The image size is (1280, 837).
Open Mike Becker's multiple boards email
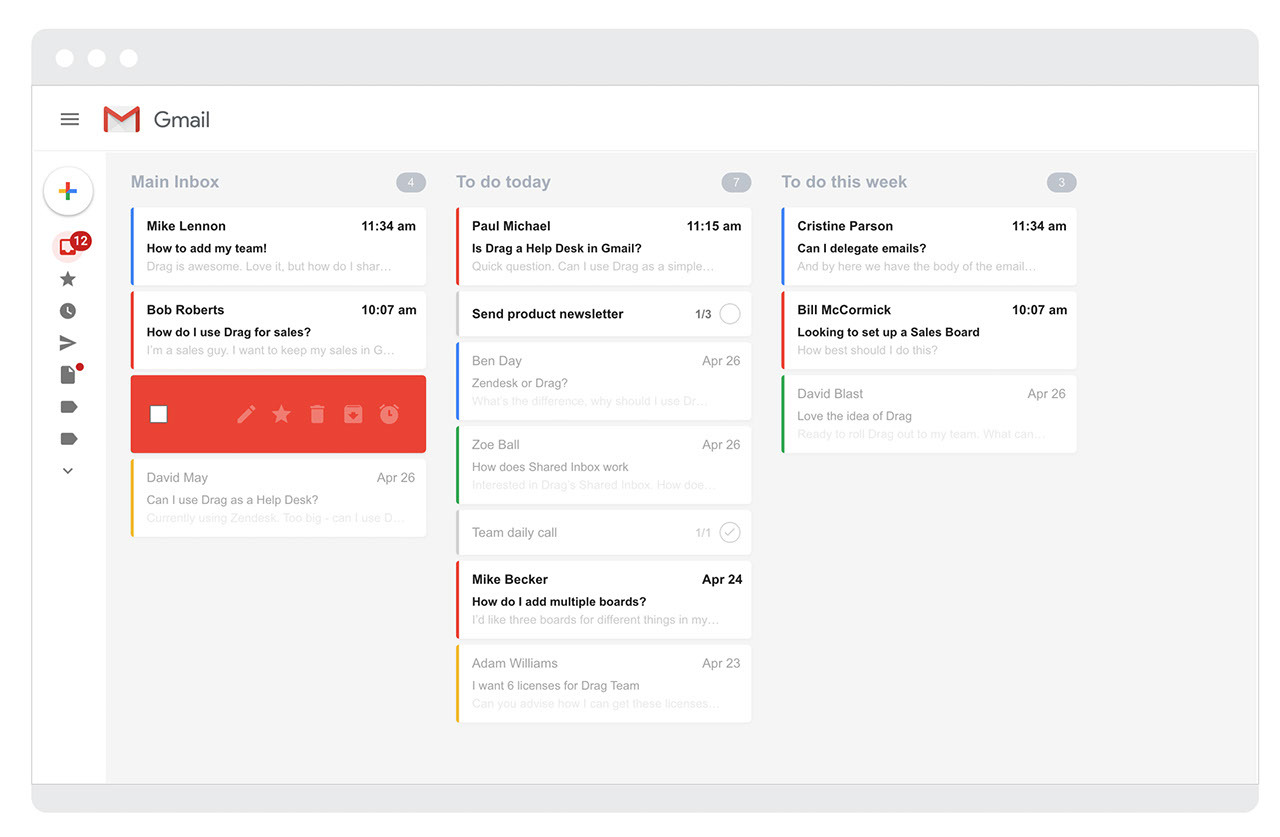point(604,600)
